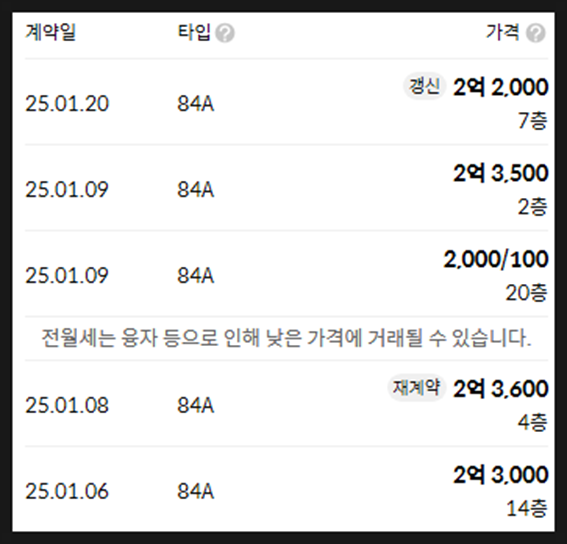Select the 계약일 column header
The height and width of the screenshot is (544, 567).
click(50, 32)
